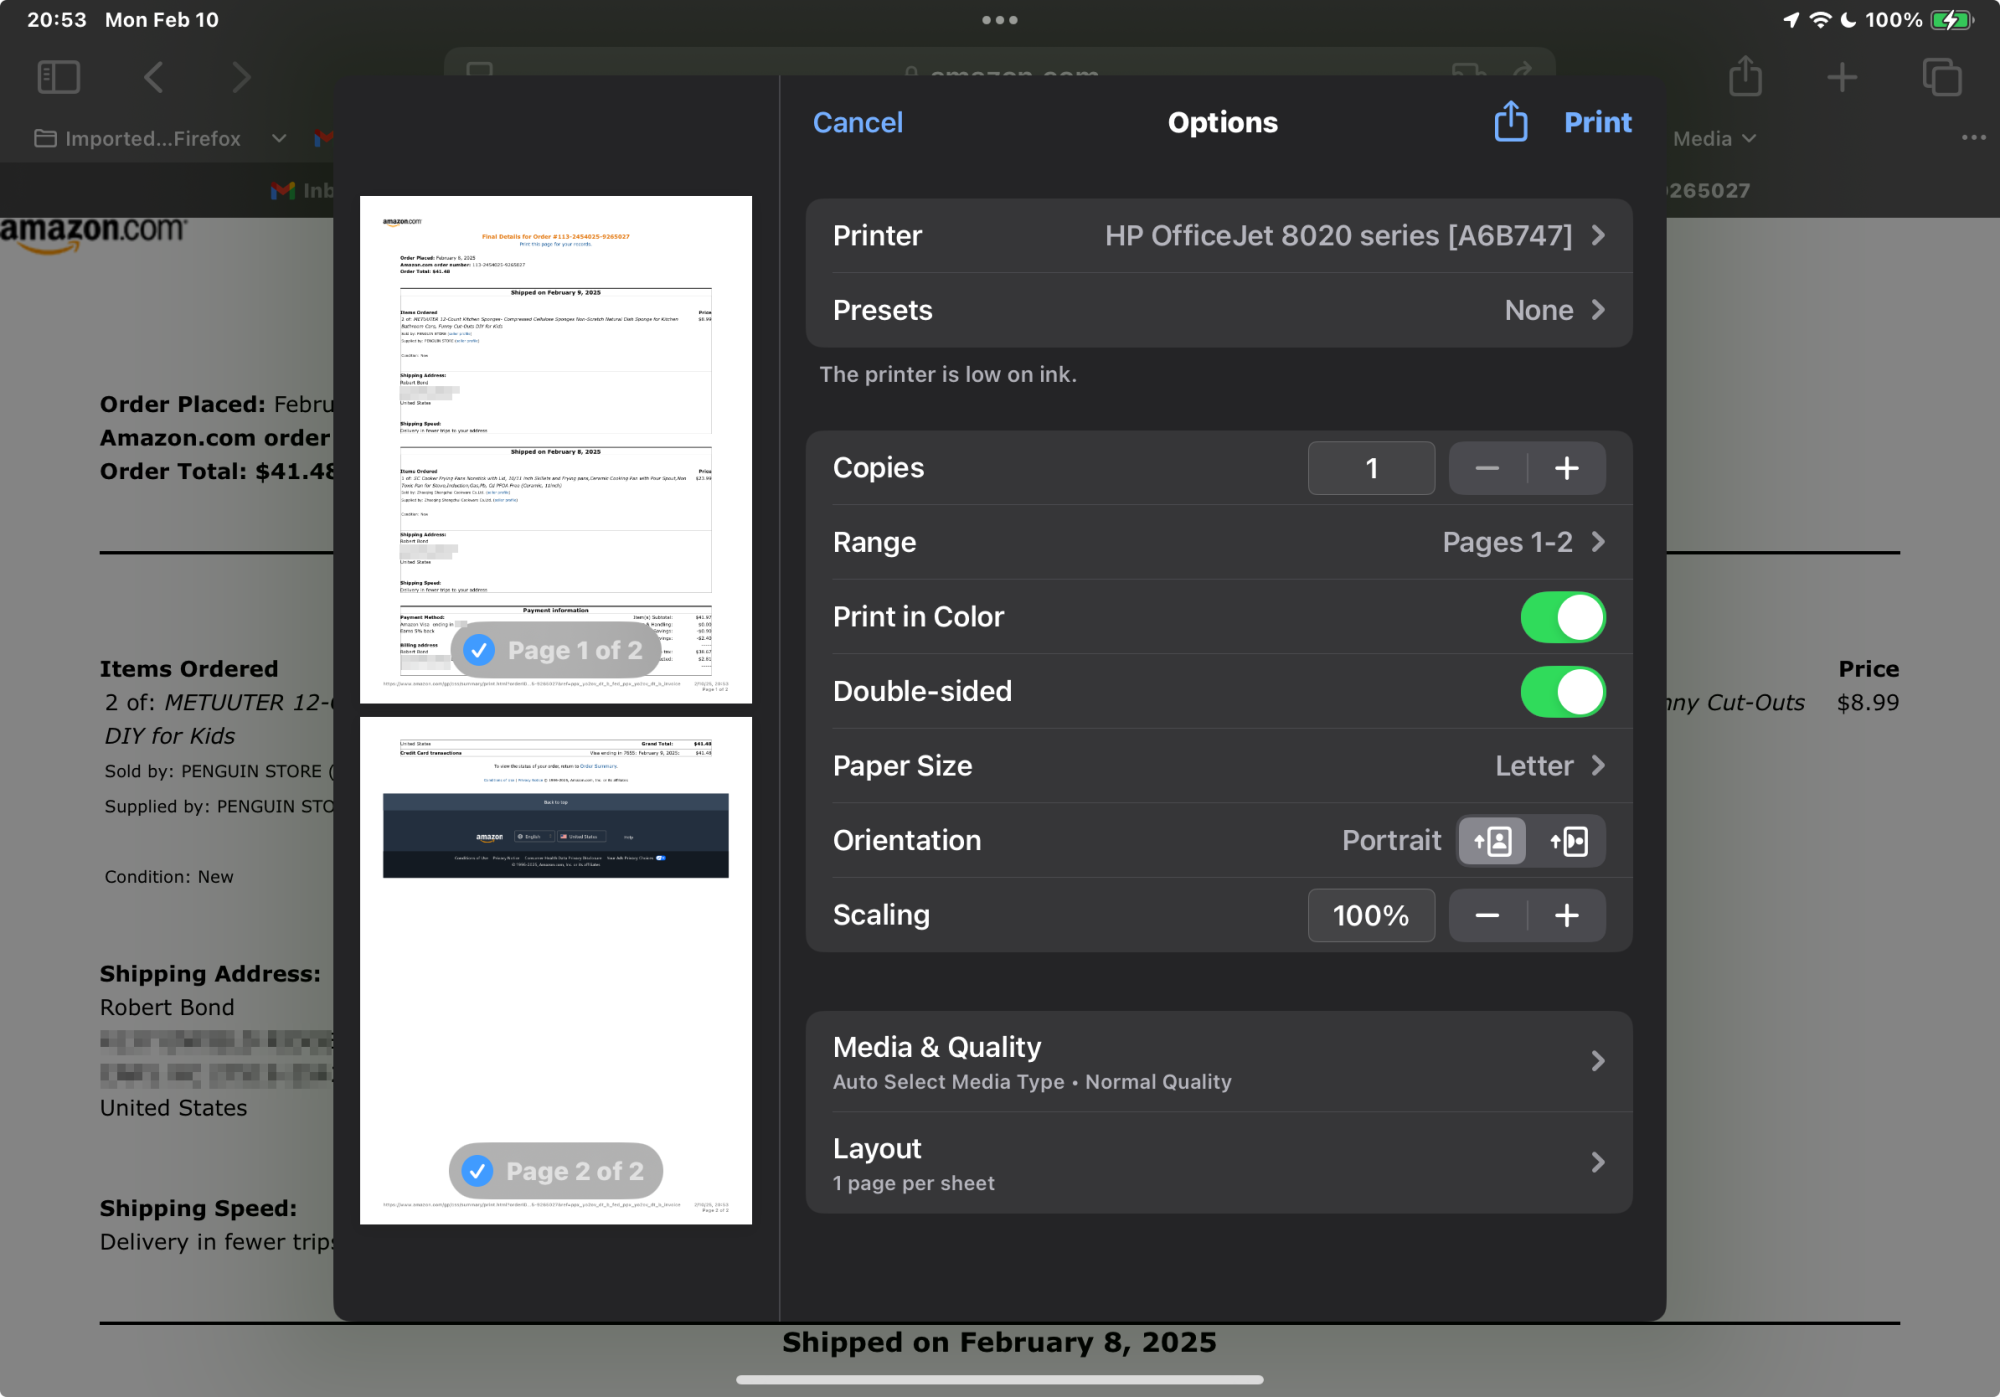Open the tab overview icon
The height and width of the screenshot is (1397, 2000).
(x=1941, y=77)
